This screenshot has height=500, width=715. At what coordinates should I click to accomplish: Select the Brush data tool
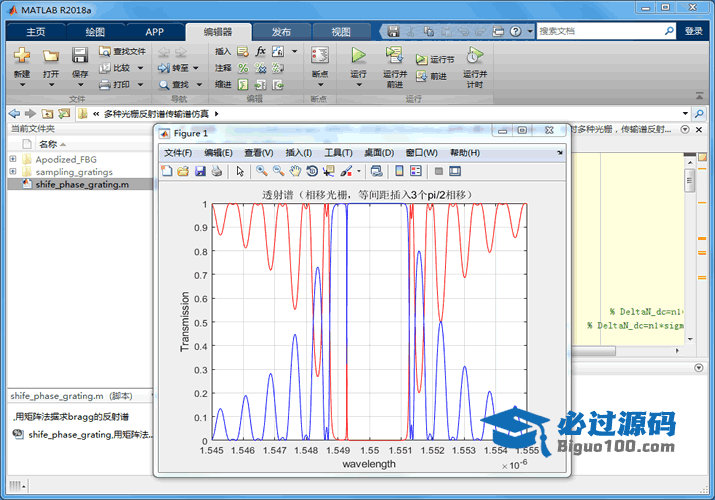[346, 171]
